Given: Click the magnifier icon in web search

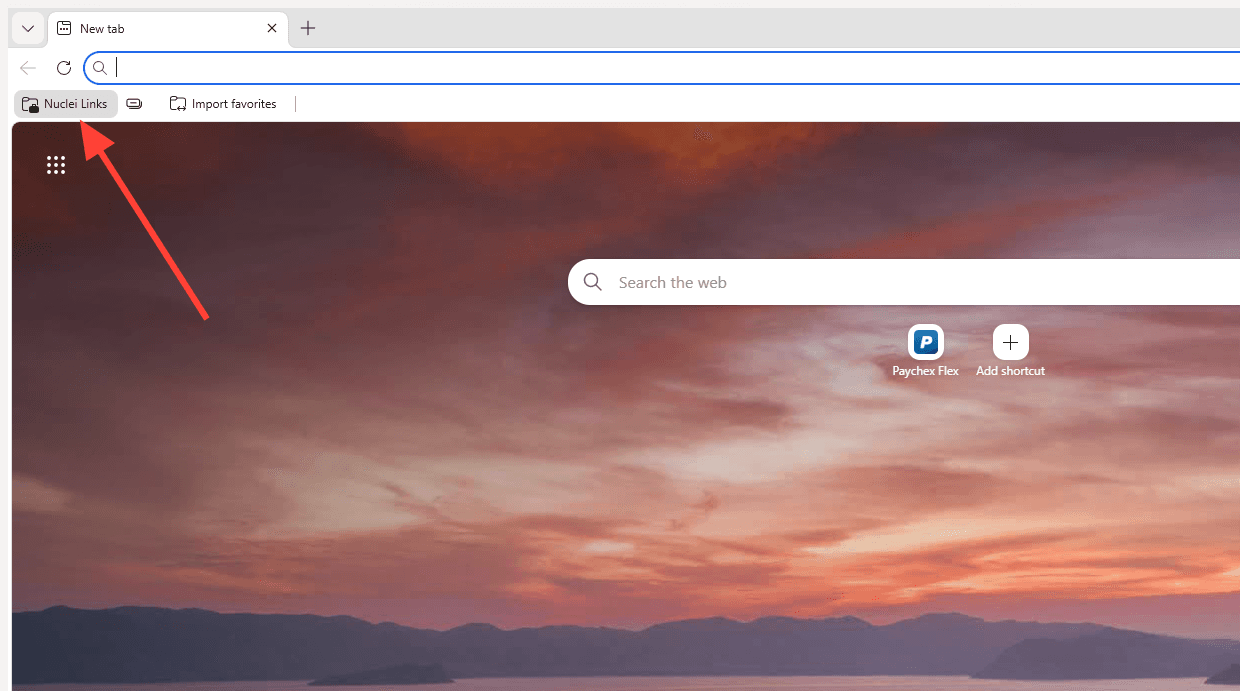Looking at the screenshot, I should [593, 282].
